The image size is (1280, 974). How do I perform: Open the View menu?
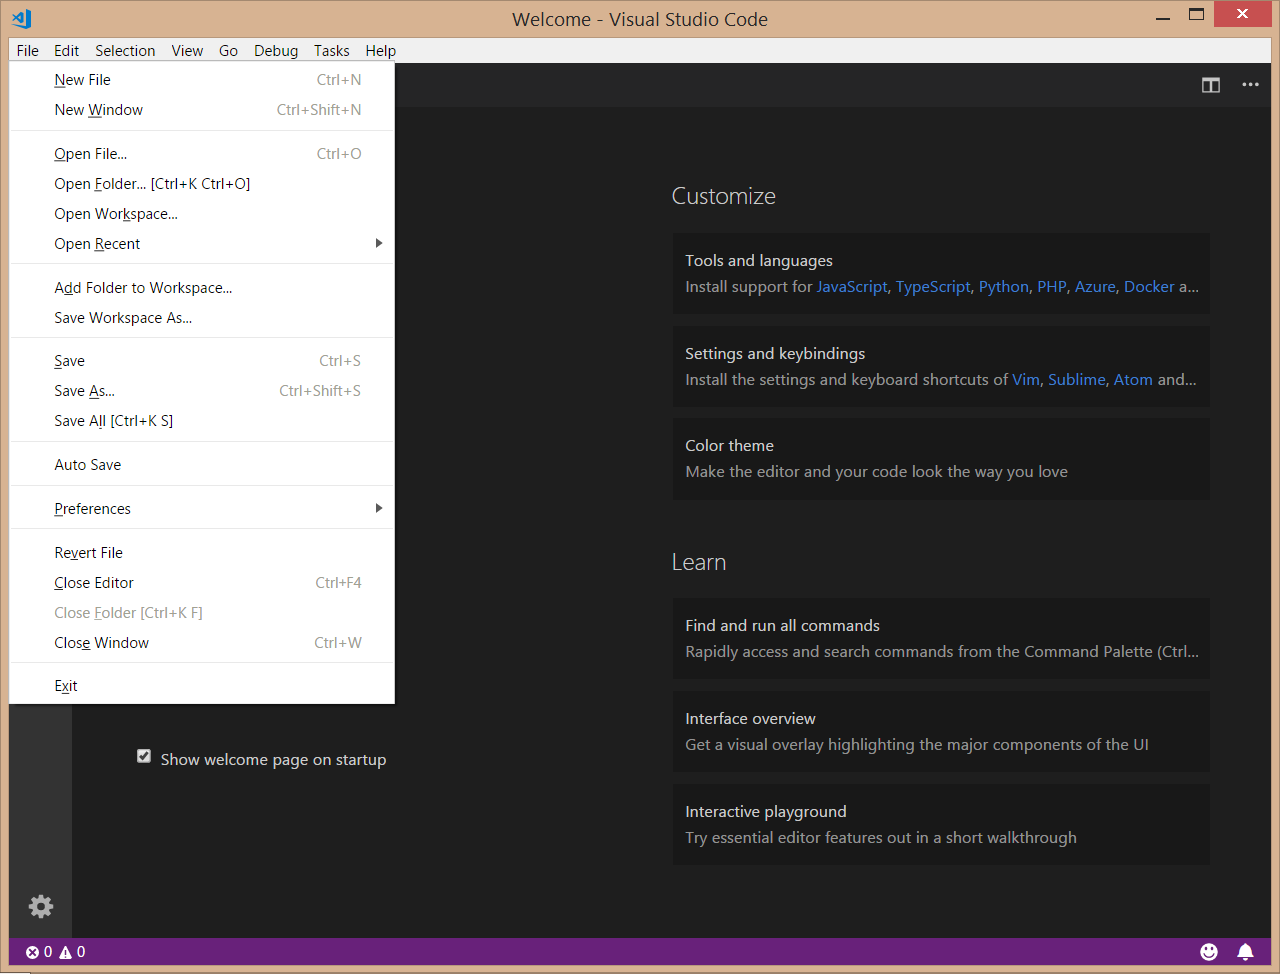click(x=187, y=51)
